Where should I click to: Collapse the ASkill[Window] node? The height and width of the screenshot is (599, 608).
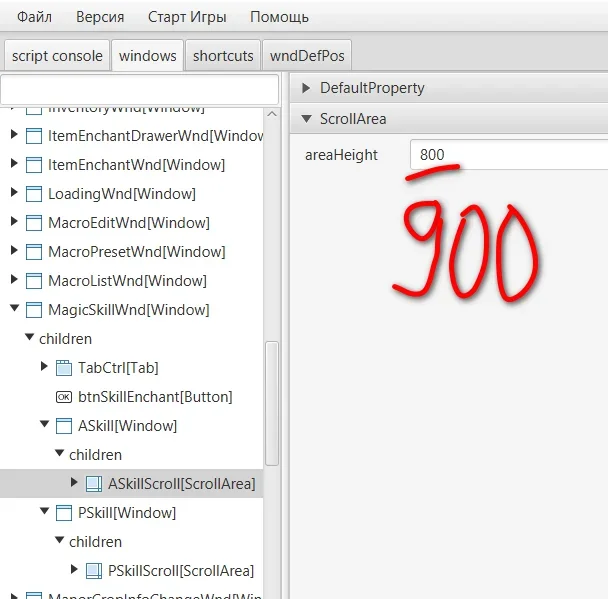tap(45, 424)
